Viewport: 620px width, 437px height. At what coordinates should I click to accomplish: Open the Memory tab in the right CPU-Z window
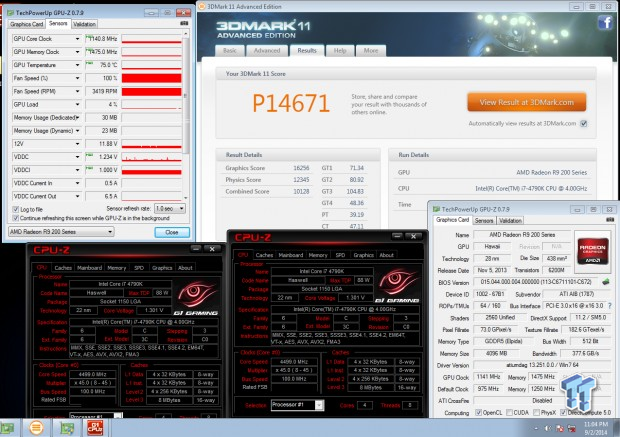pyautogui.click(x=318, y=255)
